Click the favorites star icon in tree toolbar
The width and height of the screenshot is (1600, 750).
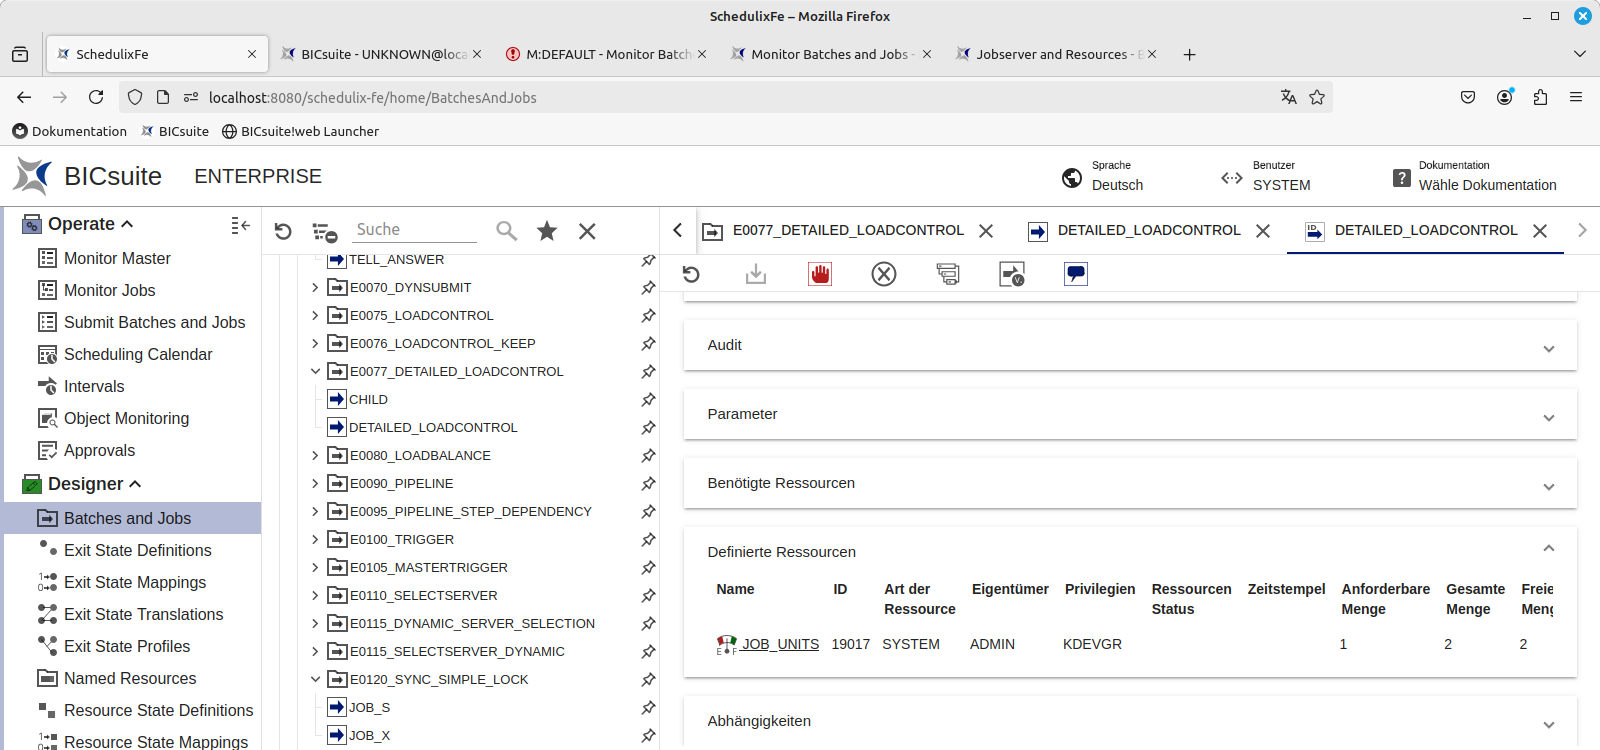[547, 231]
